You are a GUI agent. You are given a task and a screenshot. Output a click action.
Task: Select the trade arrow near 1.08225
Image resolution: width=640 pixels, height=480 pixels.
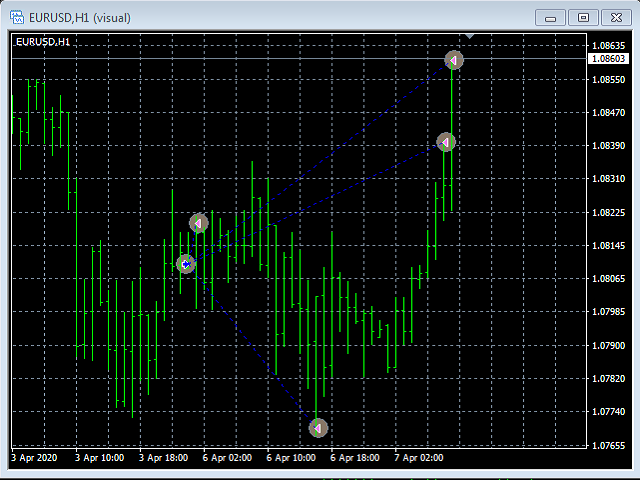199,223
